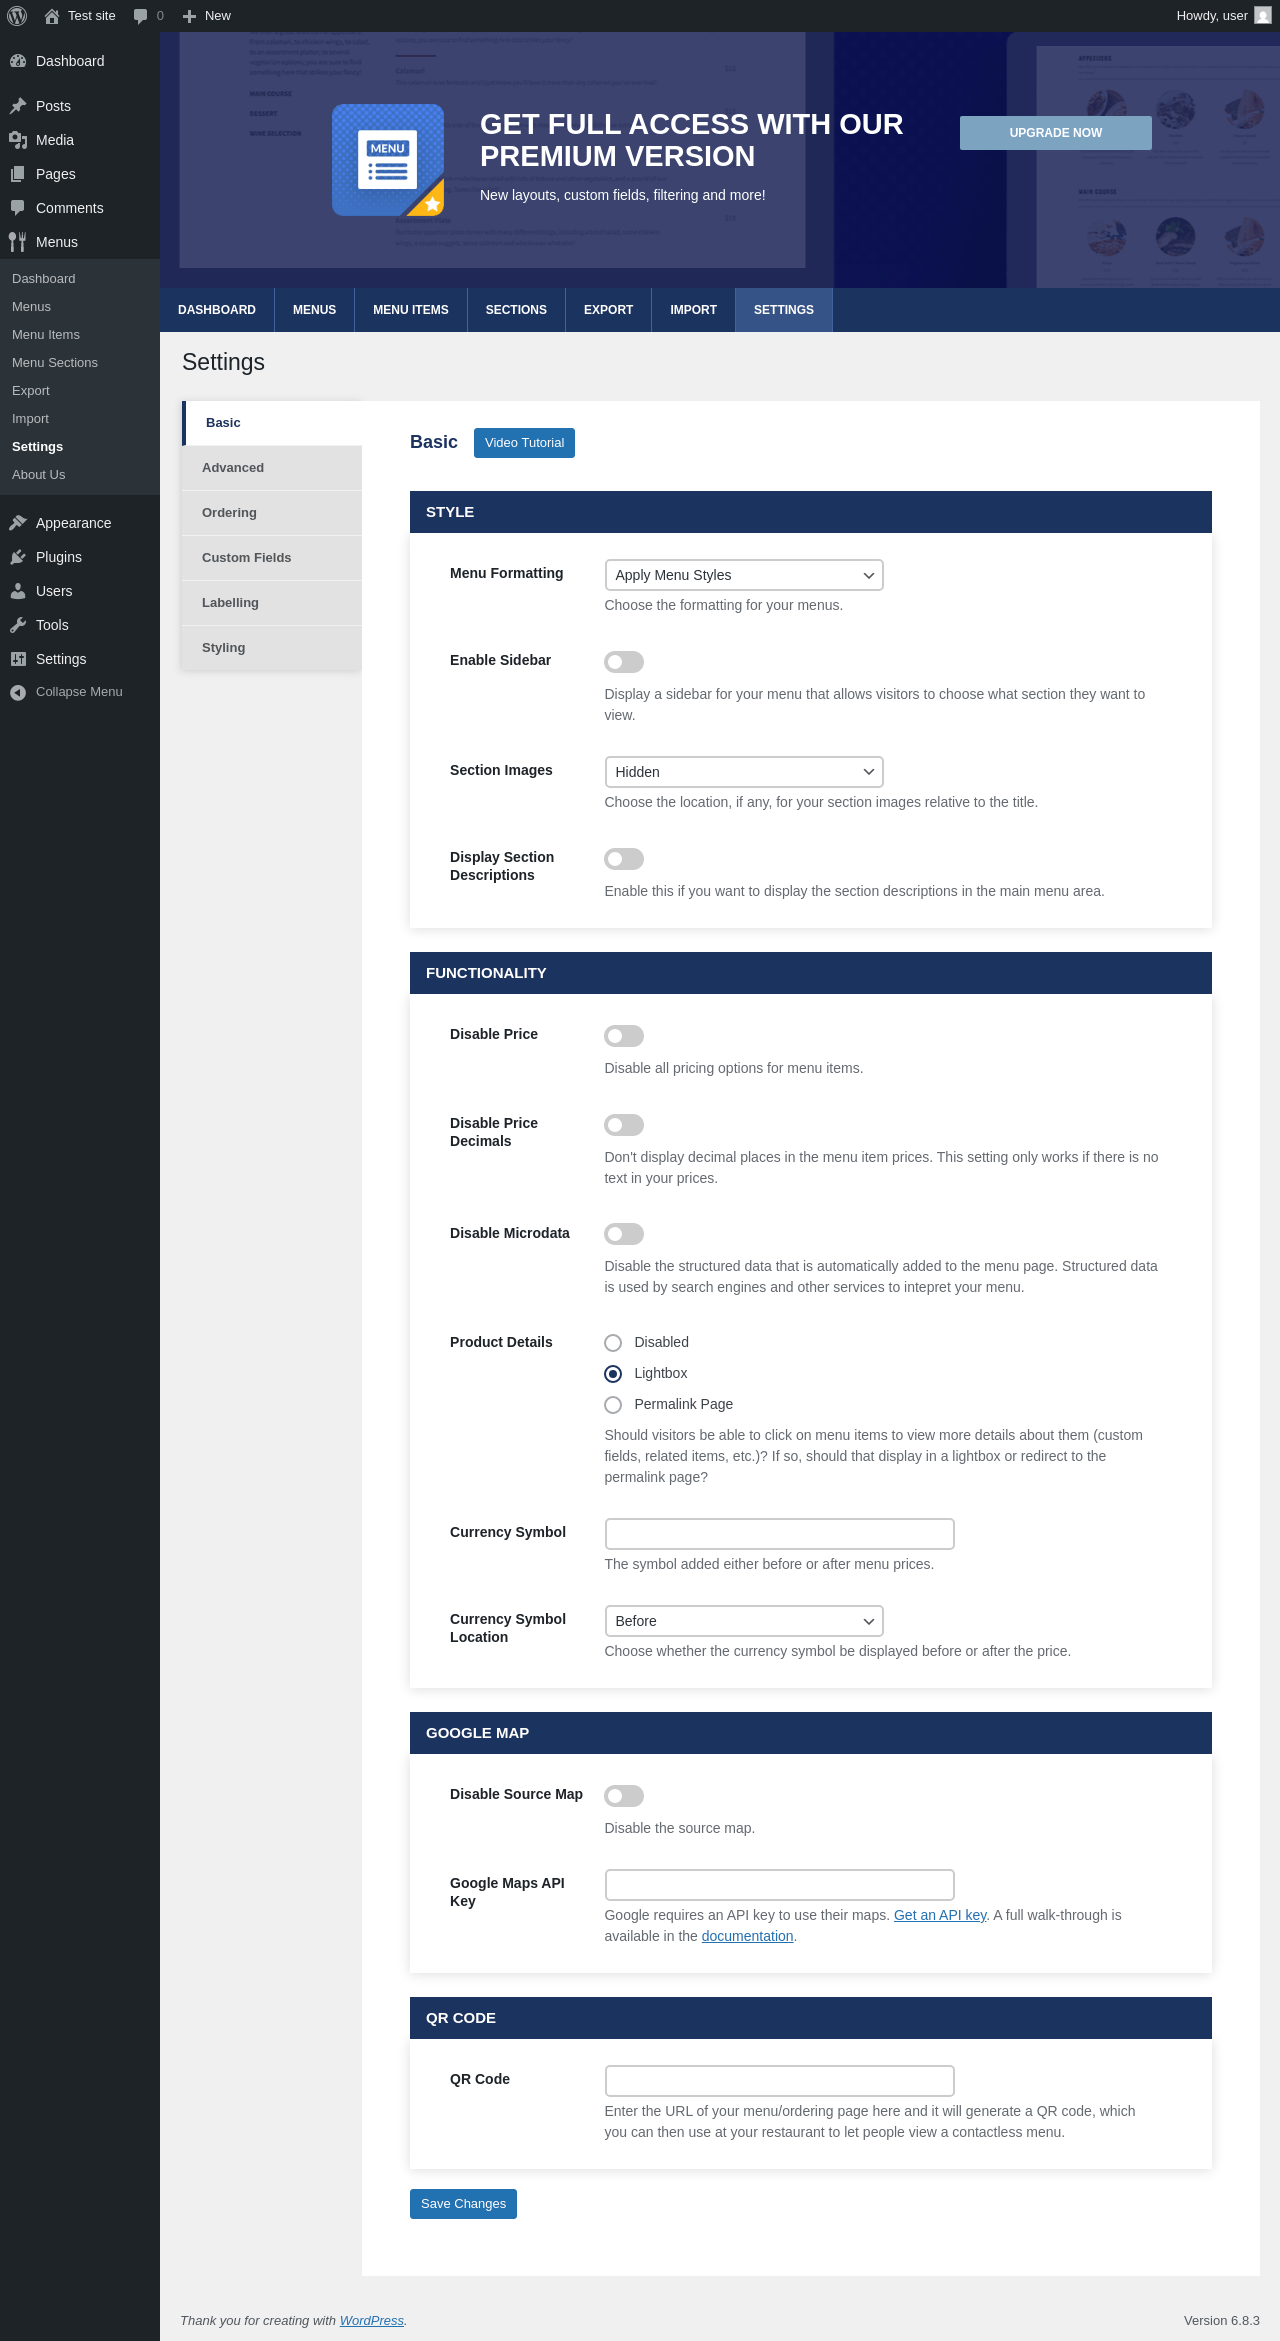The width and height of the screenshot is (1280, 2341).
Task: Open the MENUS plugin tab
Action: 314,310
